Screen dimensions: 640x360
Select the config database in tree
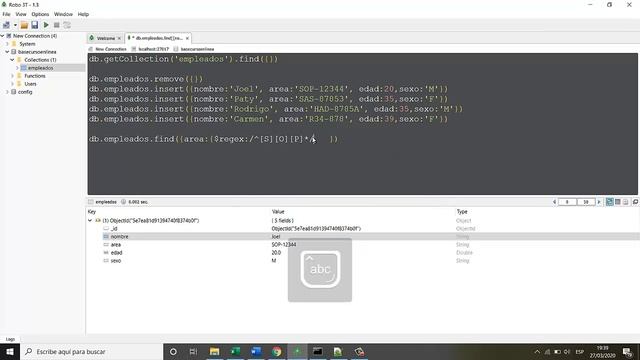24,92
